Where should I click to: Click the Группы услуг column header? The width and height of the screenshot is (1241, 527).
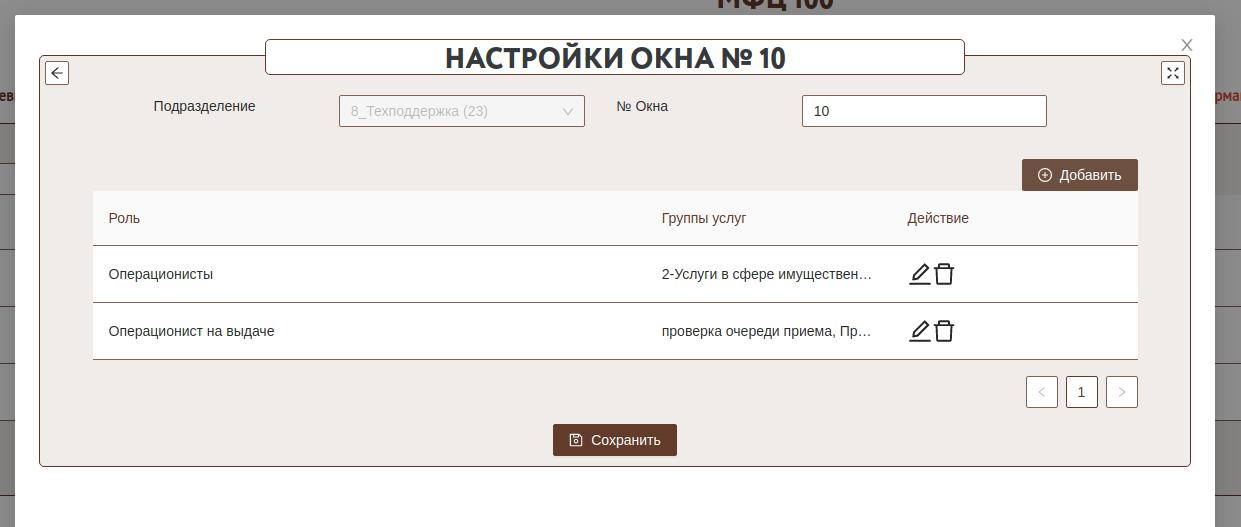pos(703,218)
